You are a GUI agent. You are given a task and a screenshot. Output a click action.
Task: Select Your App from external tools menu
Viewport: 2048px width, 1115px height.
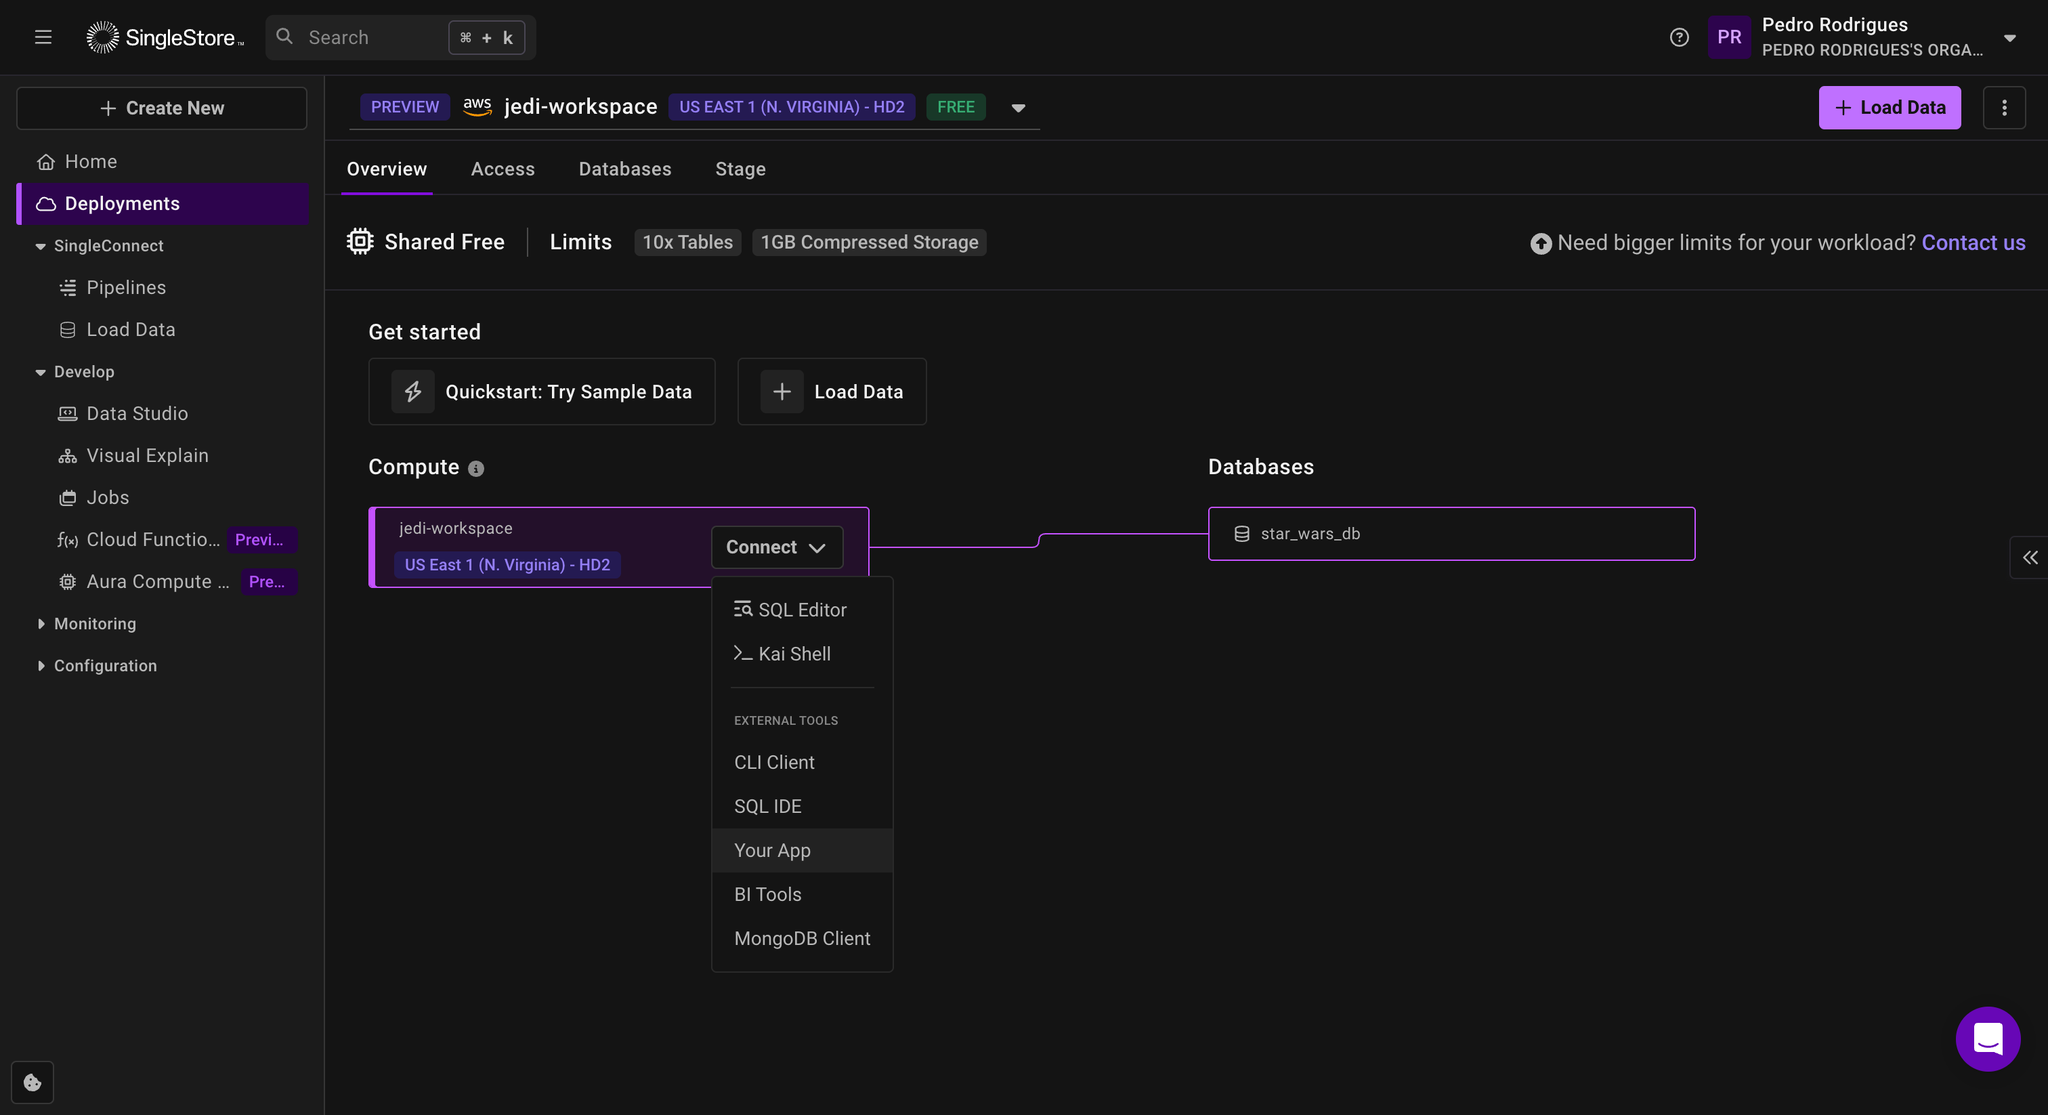(x=771, y=850)
